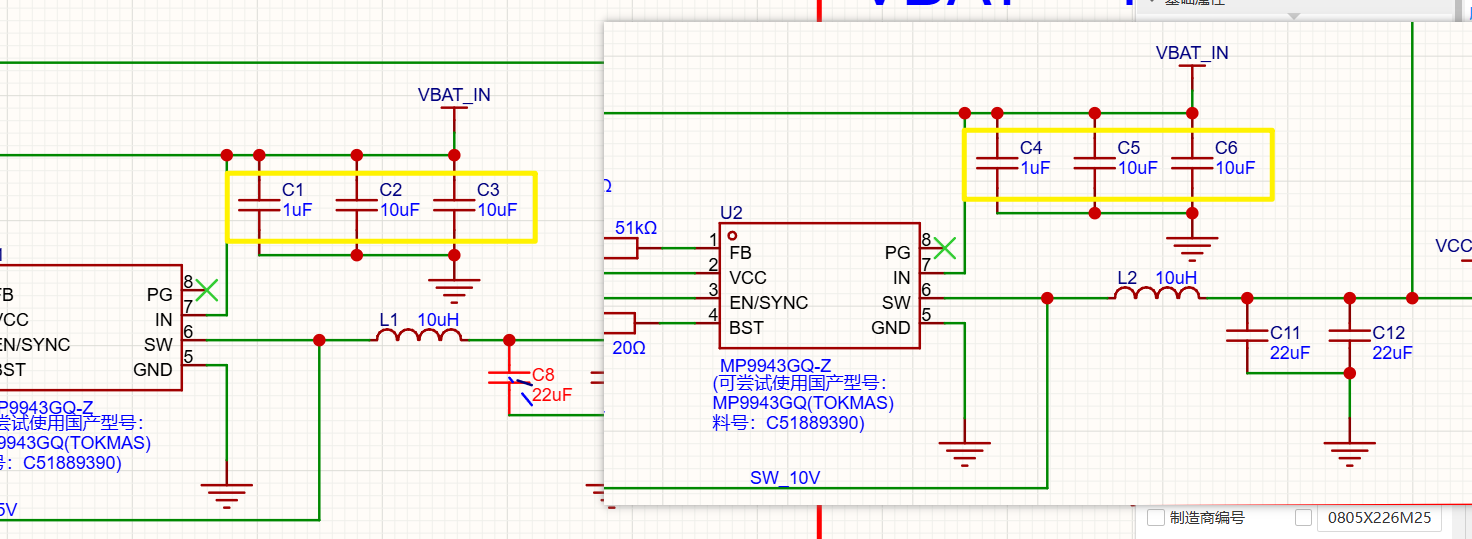The height and width of the screenshot is (539, 1472).
Task: Select capacitor C5 symbol (10uF)
Action: [x=1095, y=161]
